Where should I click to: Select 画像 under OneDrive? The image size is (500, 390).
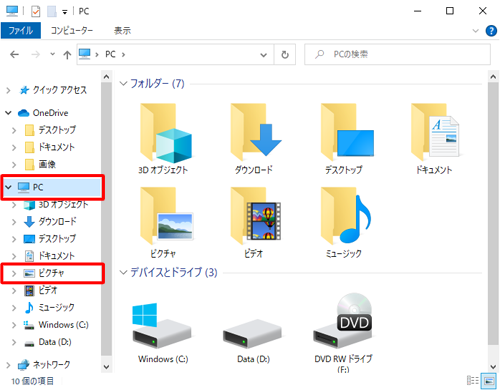(47, 164)
